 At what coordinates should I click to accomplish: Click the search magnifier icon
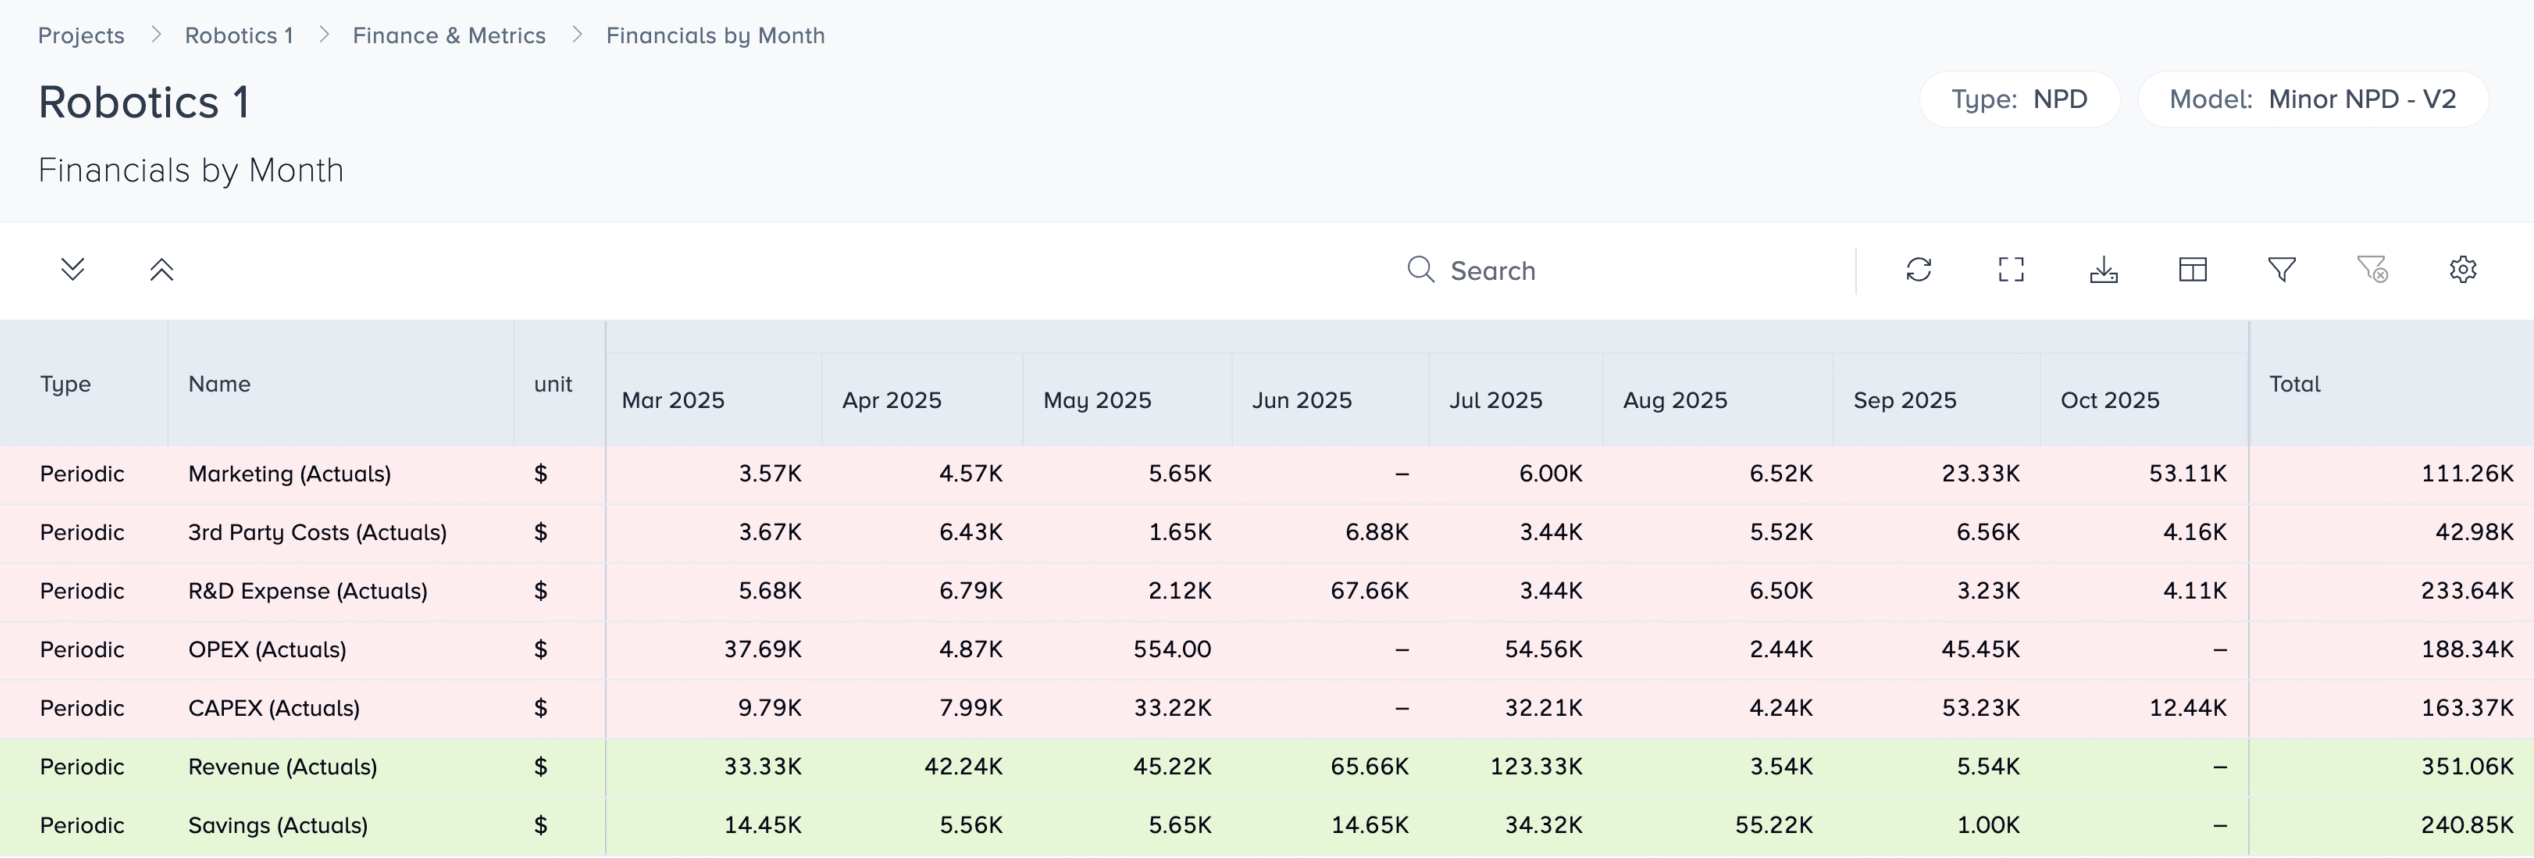tap(1420, 270)
